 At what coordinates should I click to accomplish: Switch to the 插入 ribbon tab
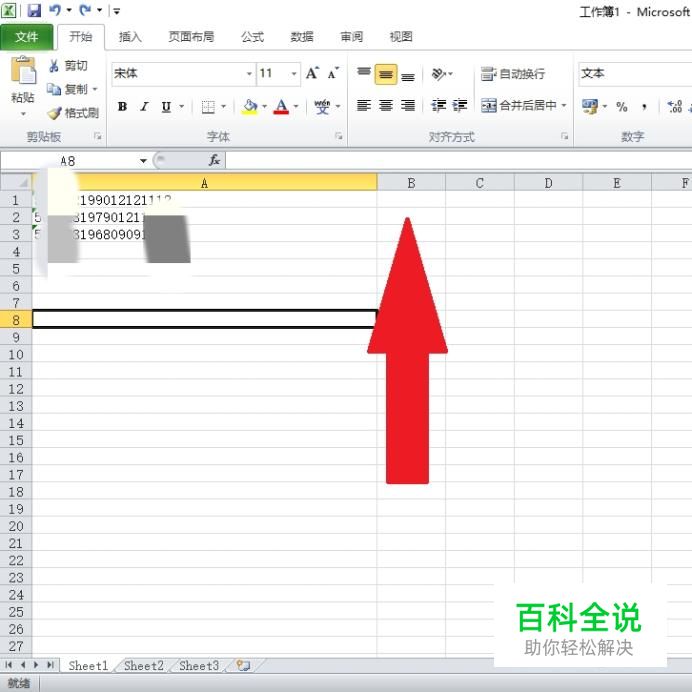(130, 37)
